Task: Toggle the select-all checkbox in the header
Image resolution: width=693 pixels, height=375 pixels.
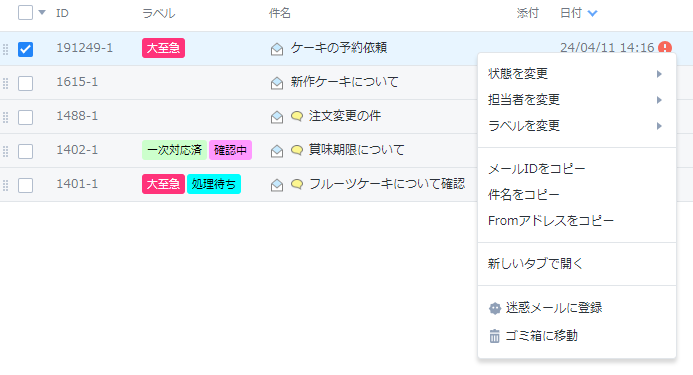Action: click(x=25, y=12)
